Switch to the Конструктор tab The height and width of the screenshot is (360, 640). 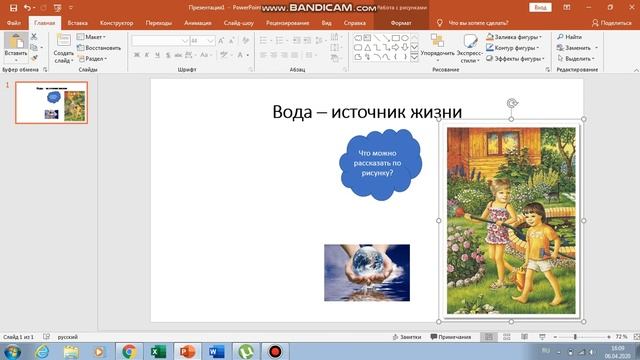point(116,23)
